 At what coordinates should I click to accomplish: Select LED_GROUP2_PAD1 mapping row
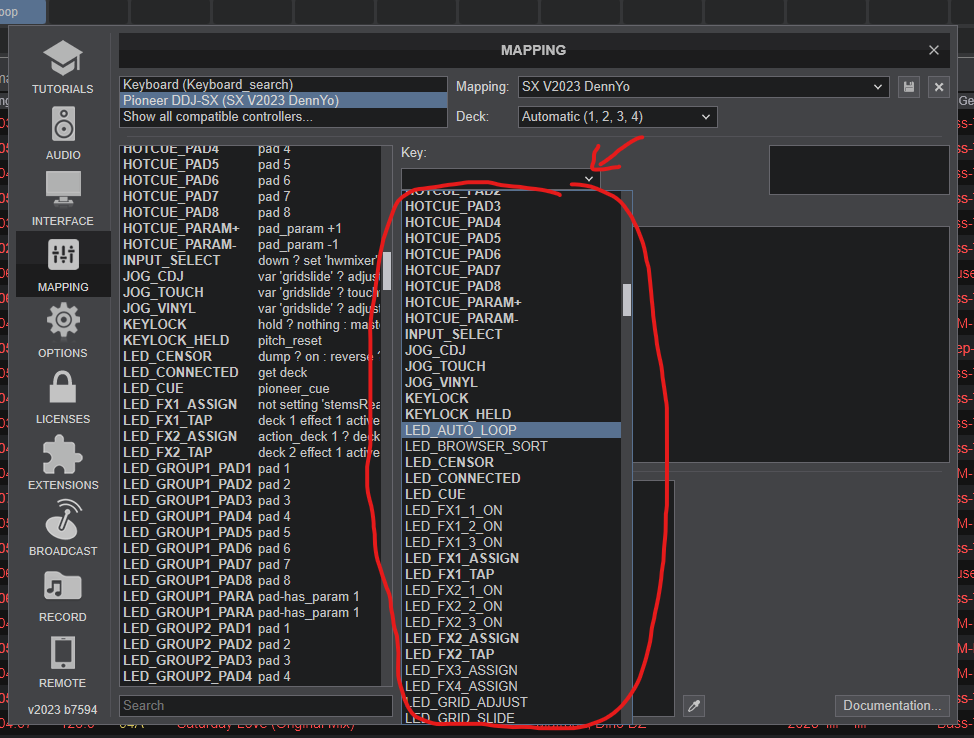[x=251, y=629]
